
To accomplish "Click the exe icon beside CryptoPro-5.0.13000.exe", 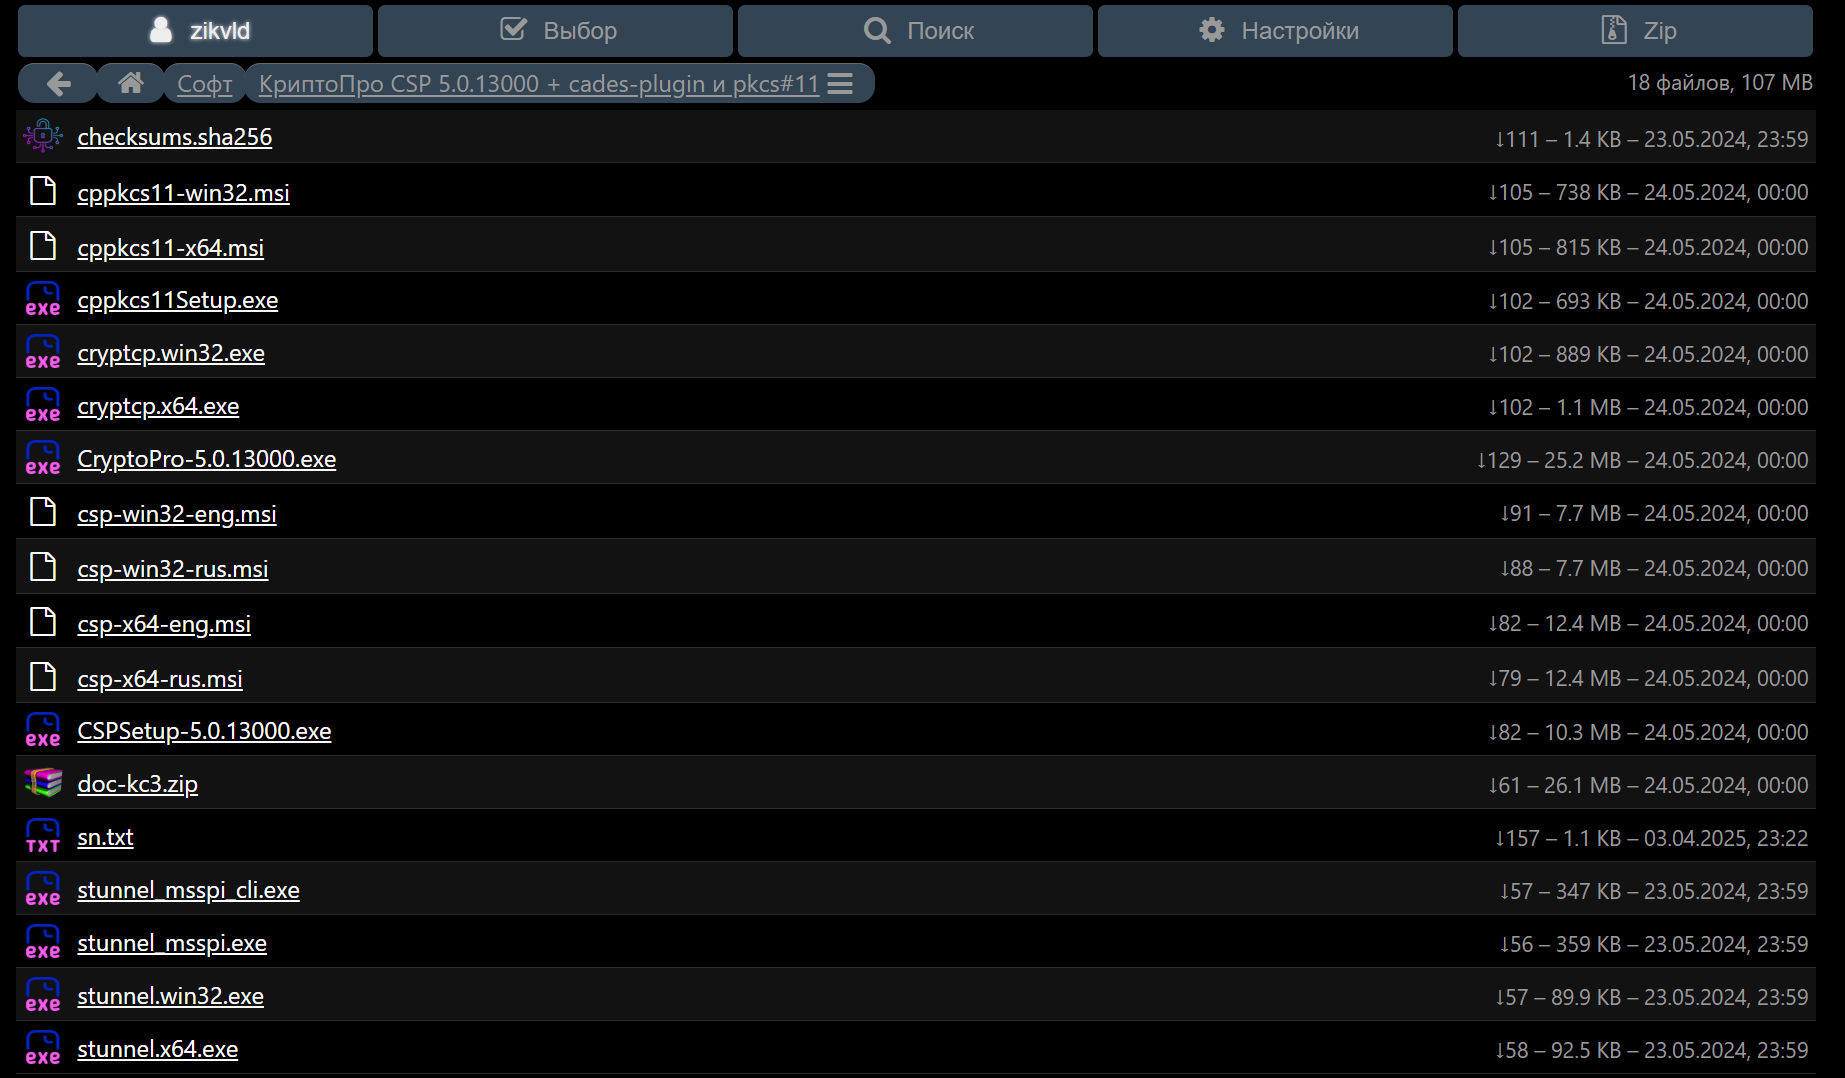I will pos(43,459).
